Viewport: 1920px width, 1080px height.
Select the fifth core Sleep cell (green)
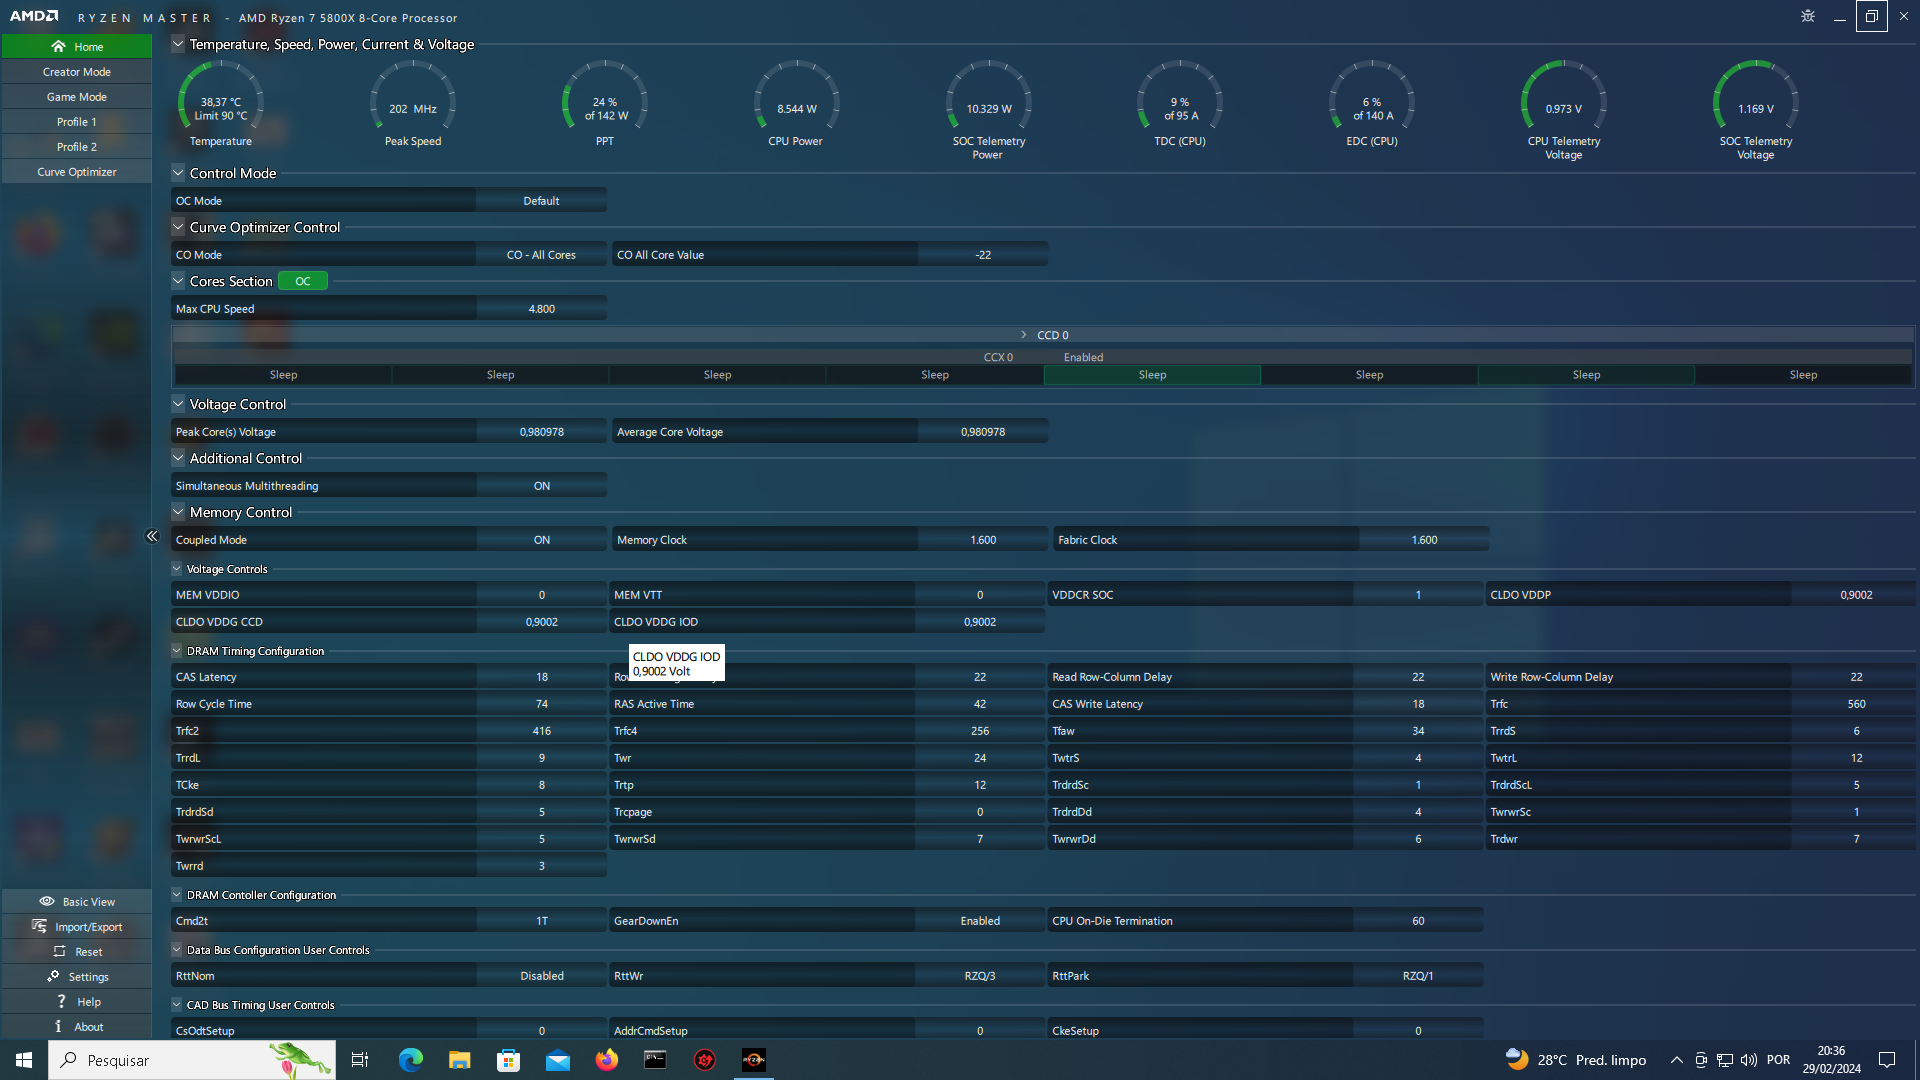tap(1152, 375)
